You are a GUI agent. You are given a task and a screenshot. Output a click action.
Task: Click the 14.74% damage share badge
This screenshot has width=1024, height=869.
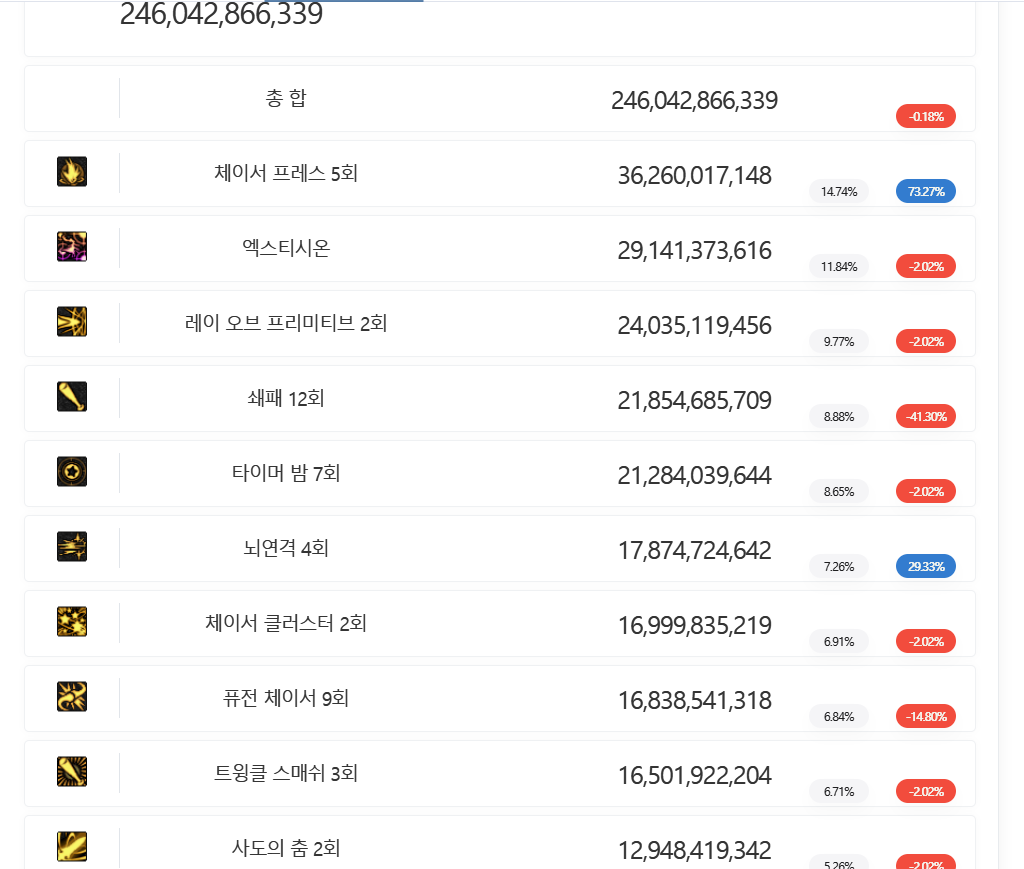point(839,191)
